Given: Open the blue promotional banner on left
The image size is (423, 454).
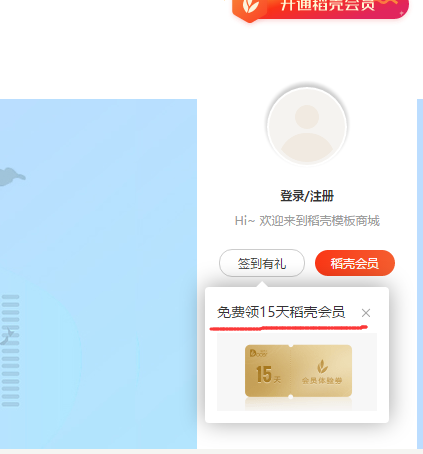Looking at the screenshot, I should click(x=98, y=274).
